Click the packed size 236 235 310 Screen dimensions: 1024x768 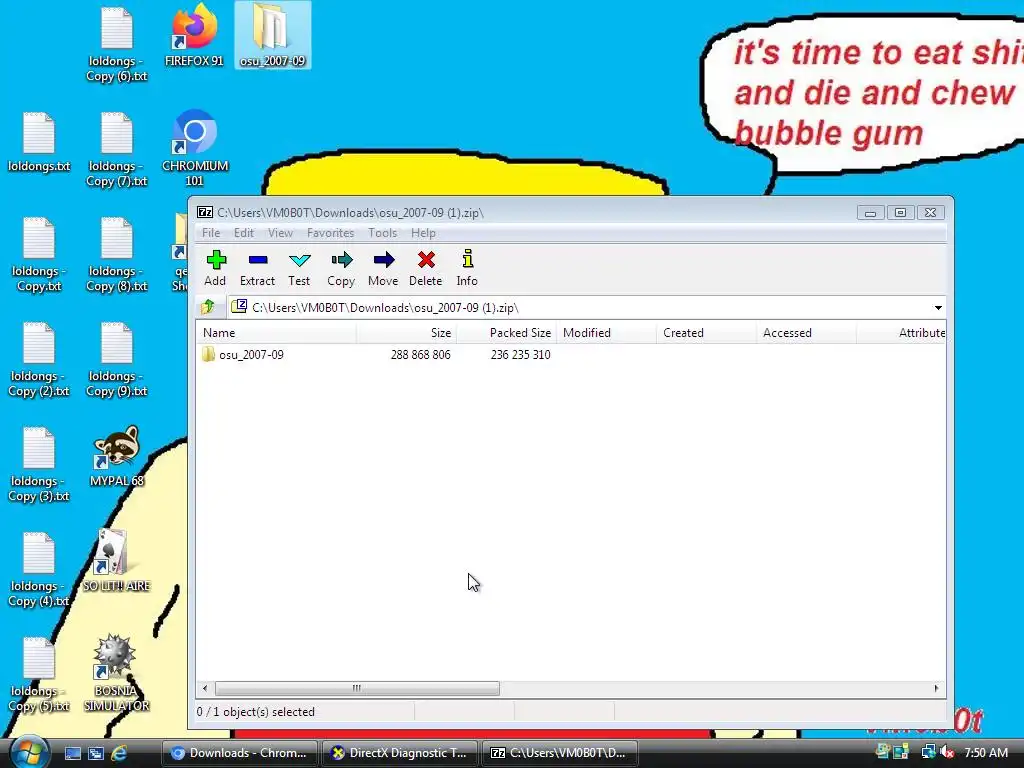pos(520,355)
